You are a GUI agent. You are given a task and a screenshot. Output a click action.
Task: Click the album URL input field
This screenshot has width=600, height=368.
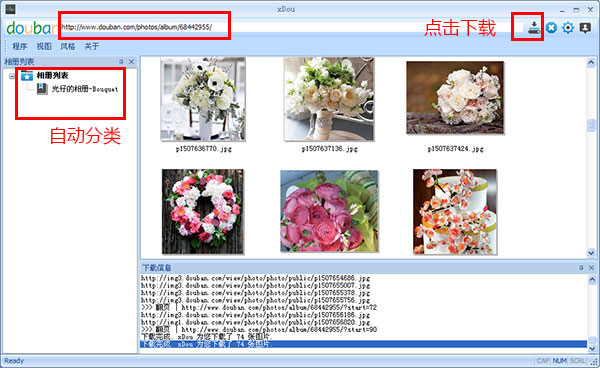(x=291, y=27)
